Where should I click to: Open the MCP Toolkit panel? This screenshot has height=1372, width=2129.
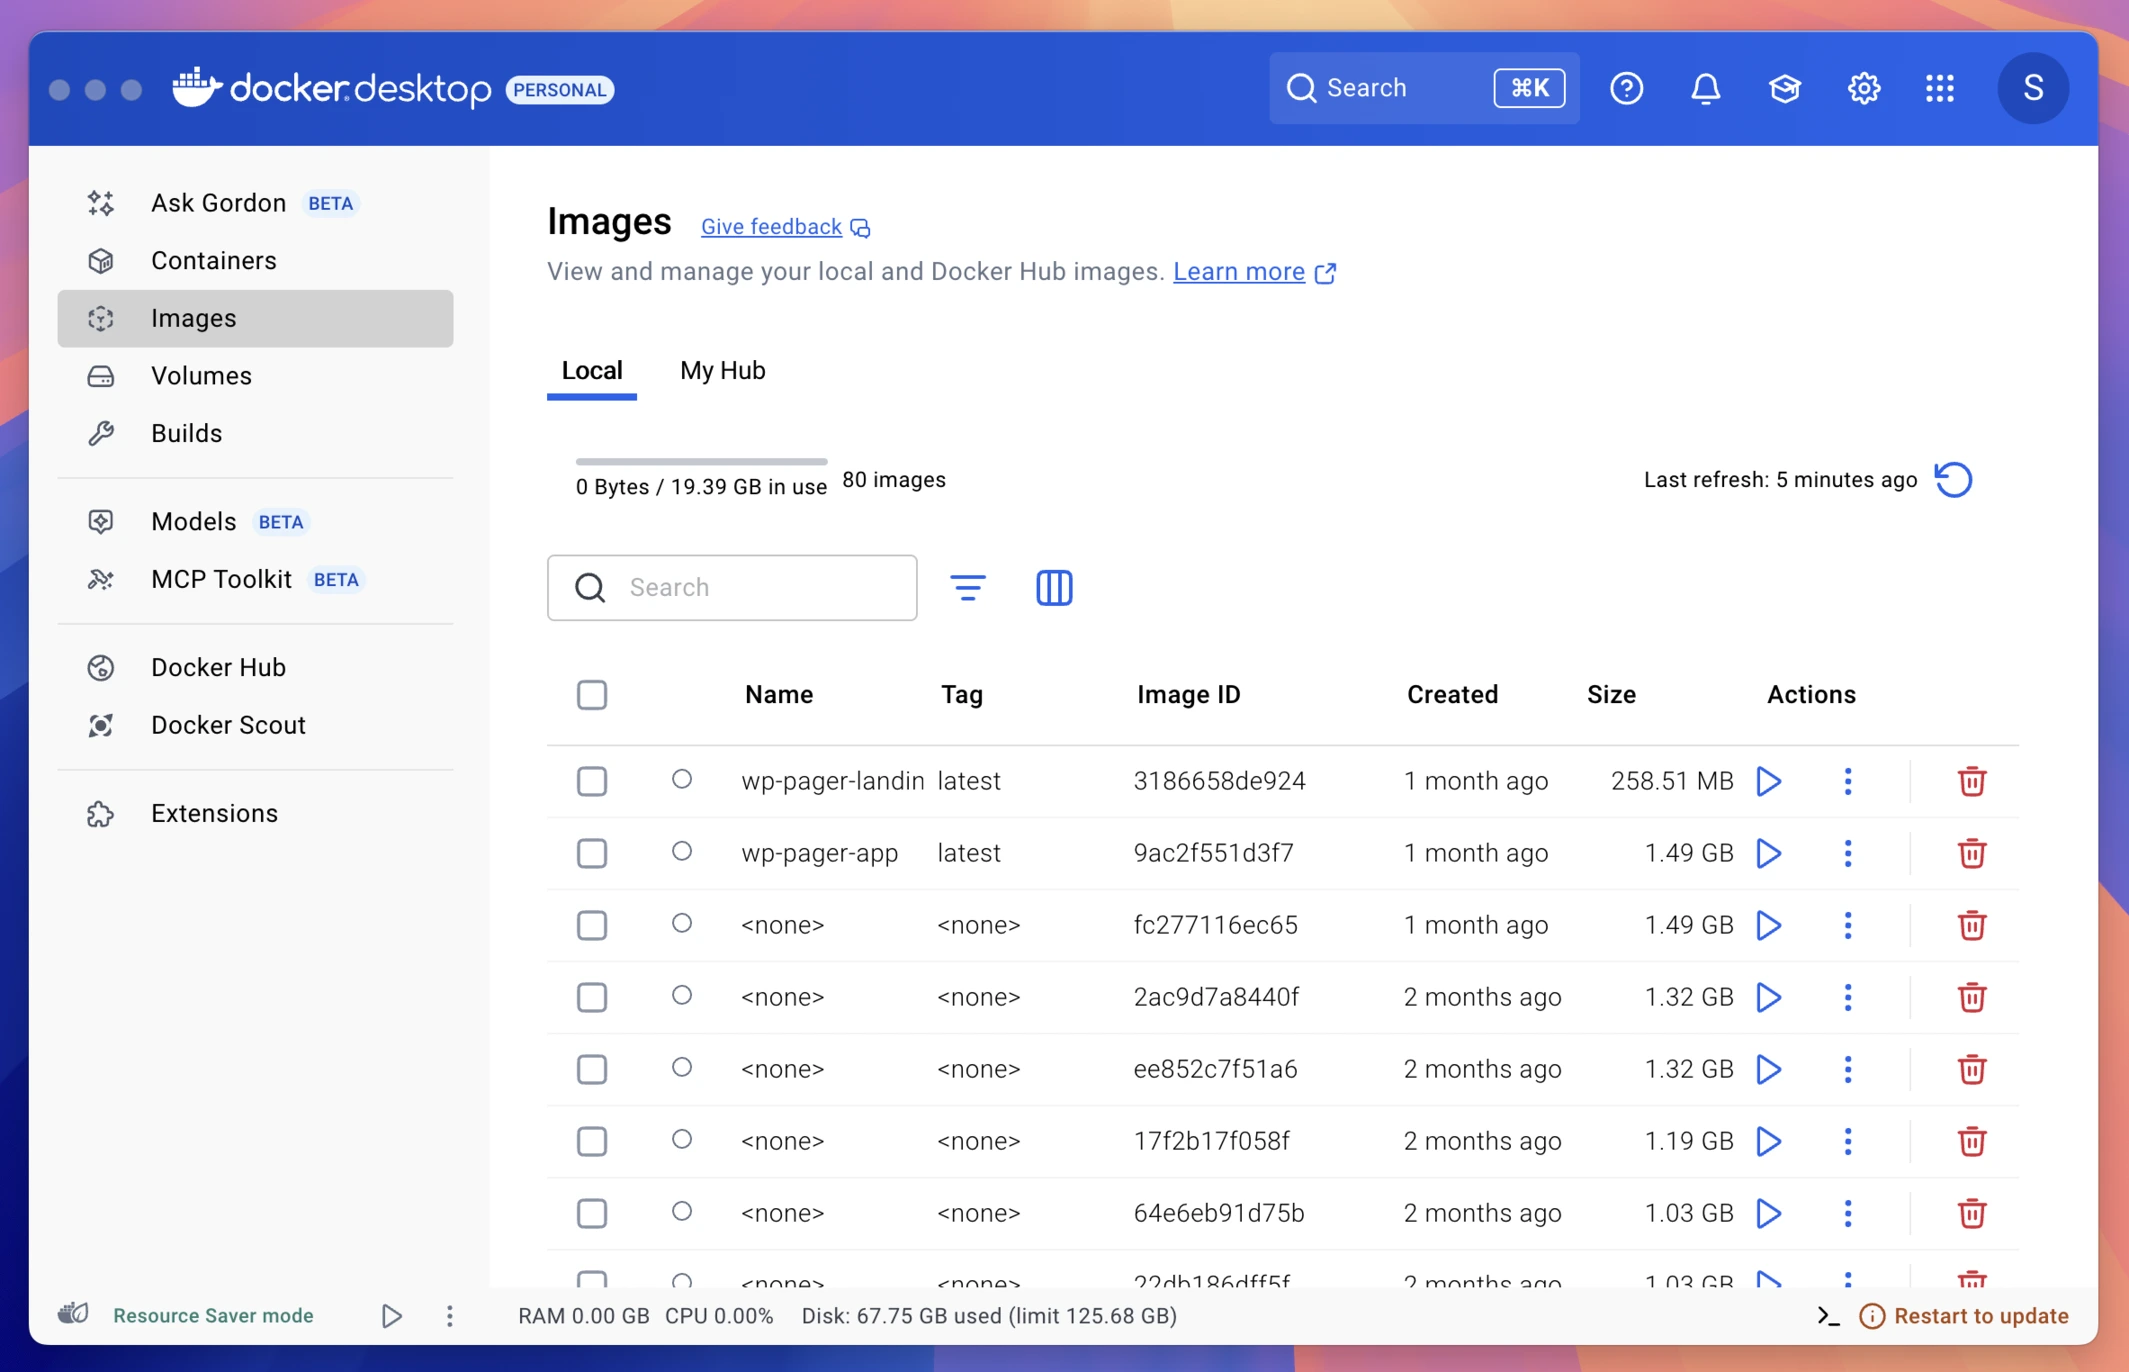[222, 578]
